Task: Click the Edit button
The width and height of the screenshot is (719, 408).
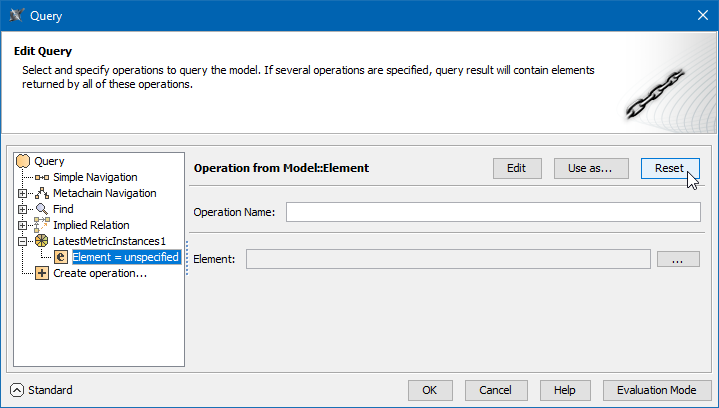Action: click(516, 168)
